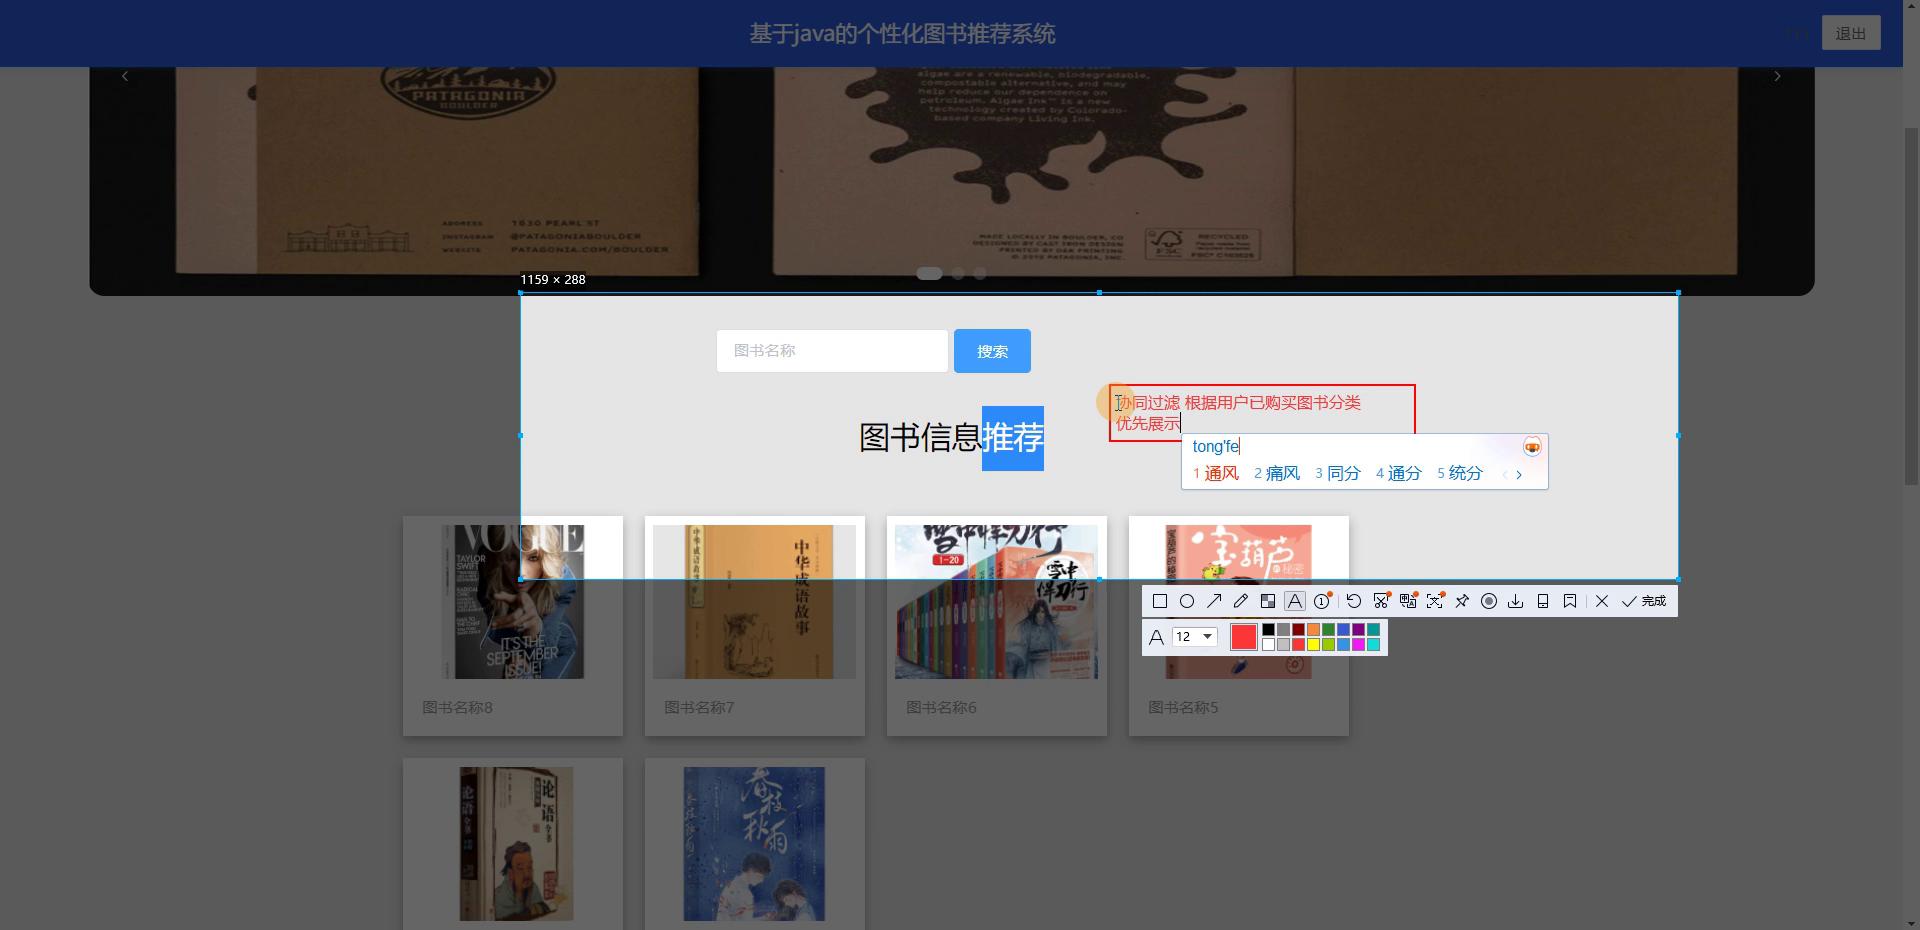Select the mosaic blur tool
Image resolution: width=1920 pixels, height=930 pixels.
click(x=1268, y=601)
